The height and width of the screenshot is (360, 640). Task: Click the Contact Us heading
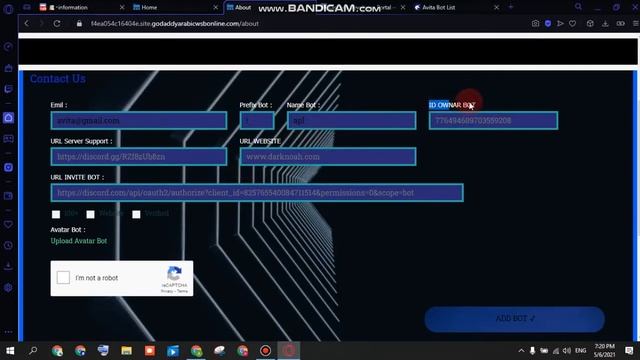[58, 79]
